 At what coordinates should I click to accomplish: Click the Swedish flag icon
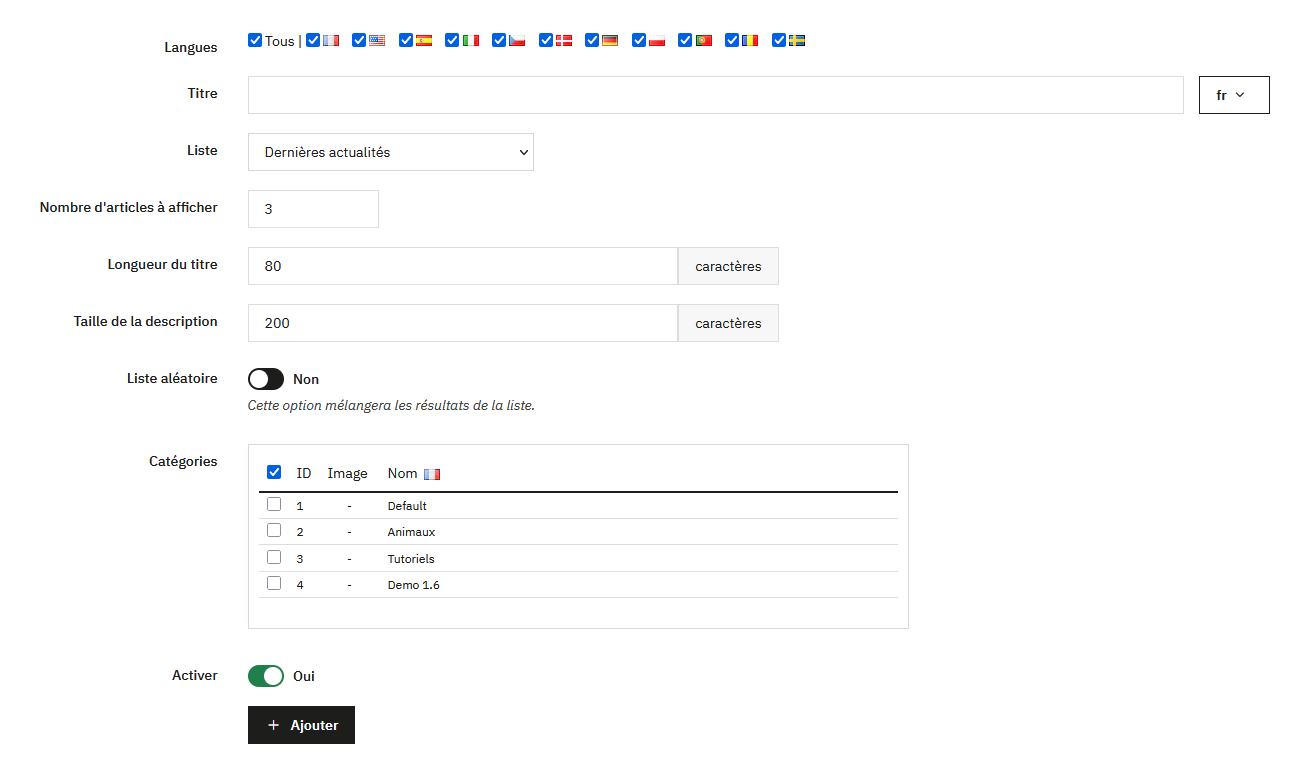(797, 41)
